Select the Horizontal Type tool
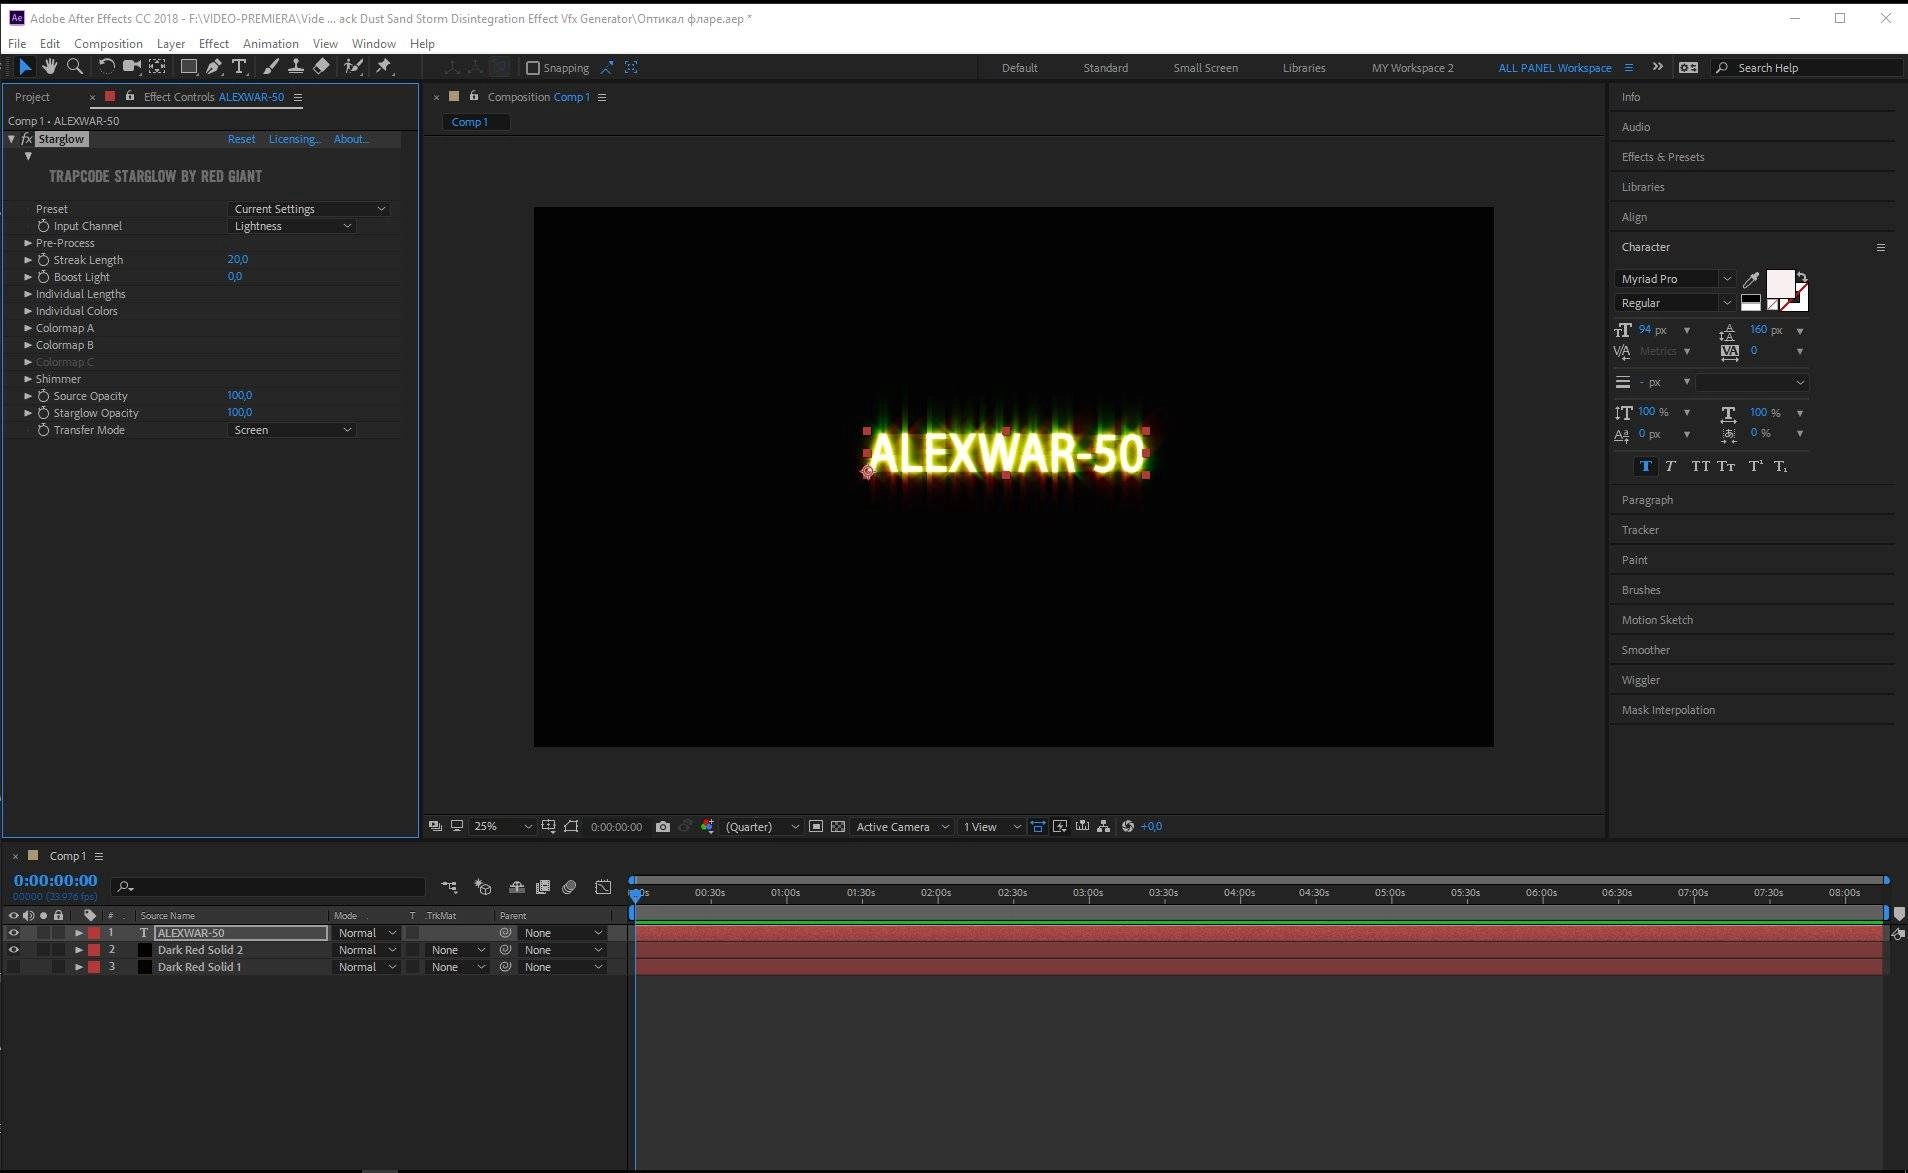 point(239,67)
